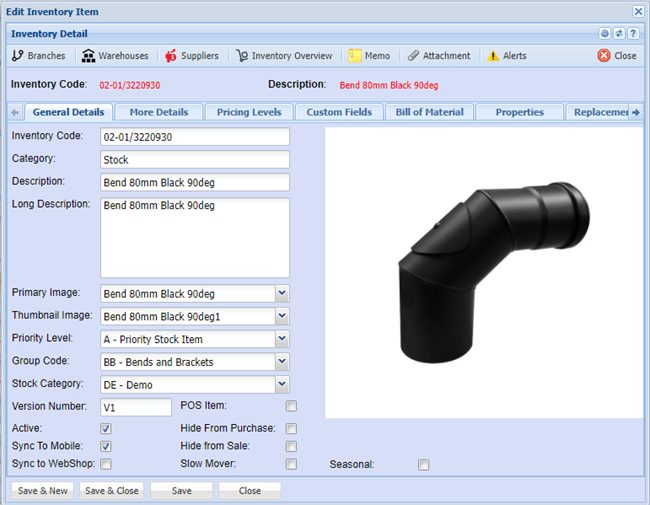Click the Save & Close button
Viewport: 650px width, 505px height.
(112, 491)
